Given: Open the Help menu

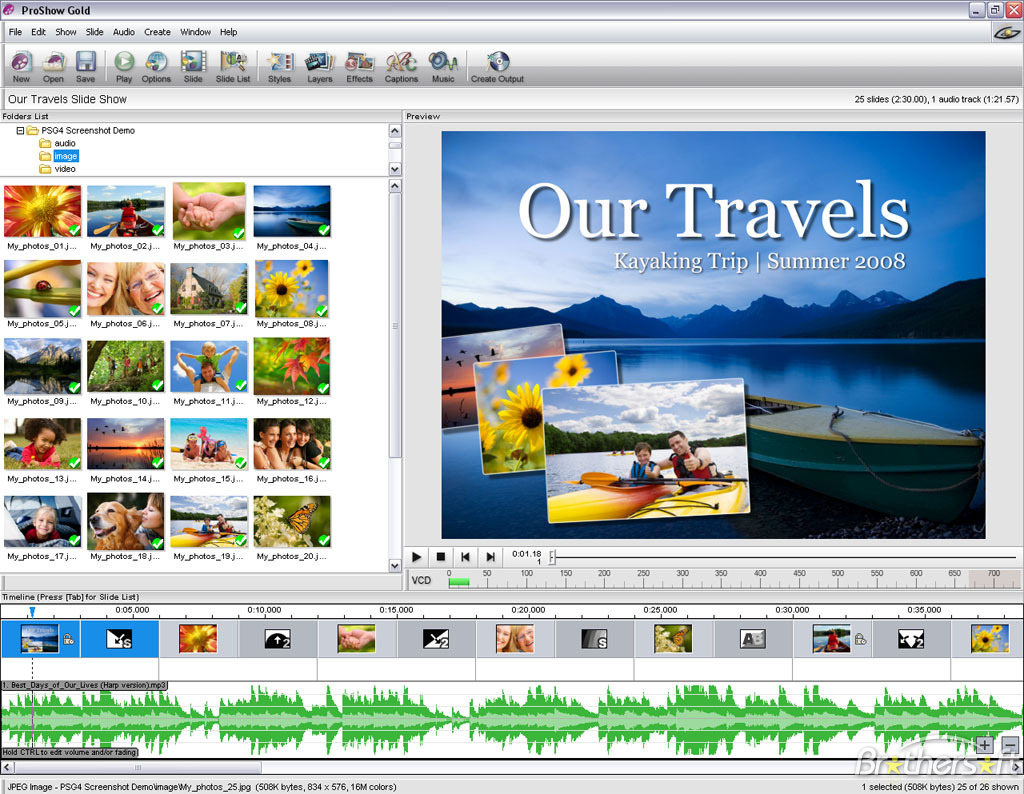Looking at the screenshot, I should point(228,32).
